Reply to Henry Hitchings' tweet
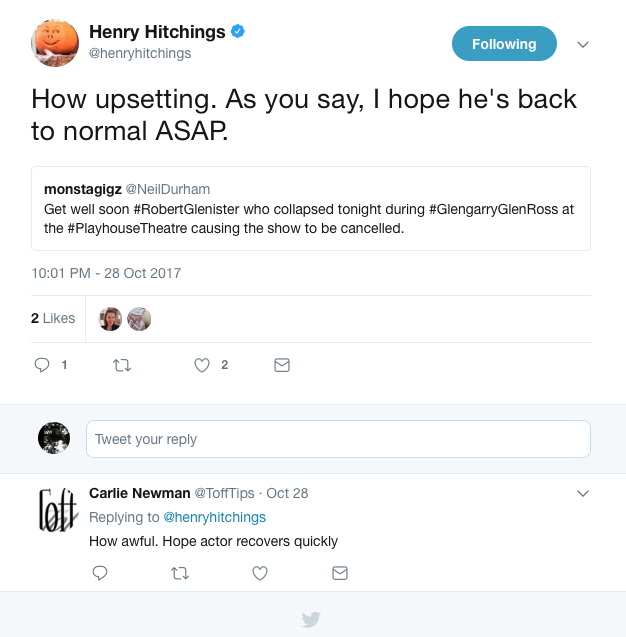 click(42, 366)
